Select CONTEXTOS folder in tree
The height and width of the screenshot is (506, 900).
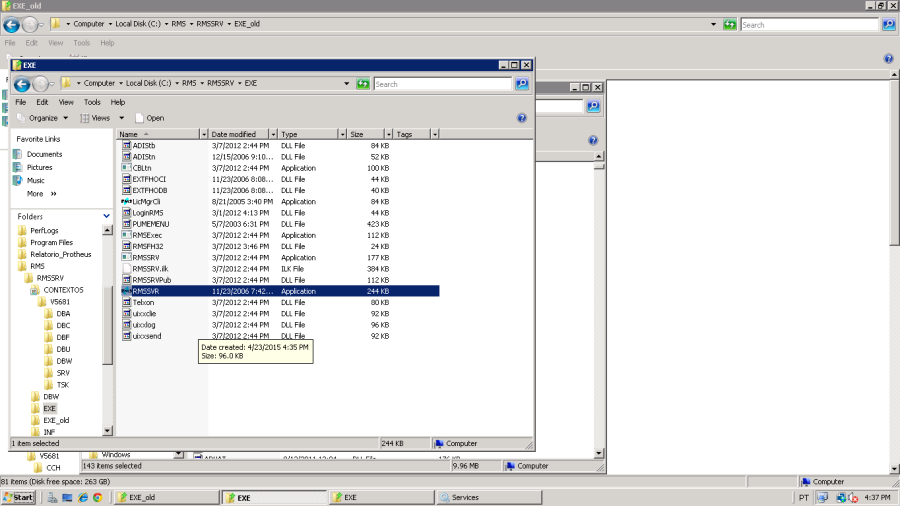click(x=63, y=290)
